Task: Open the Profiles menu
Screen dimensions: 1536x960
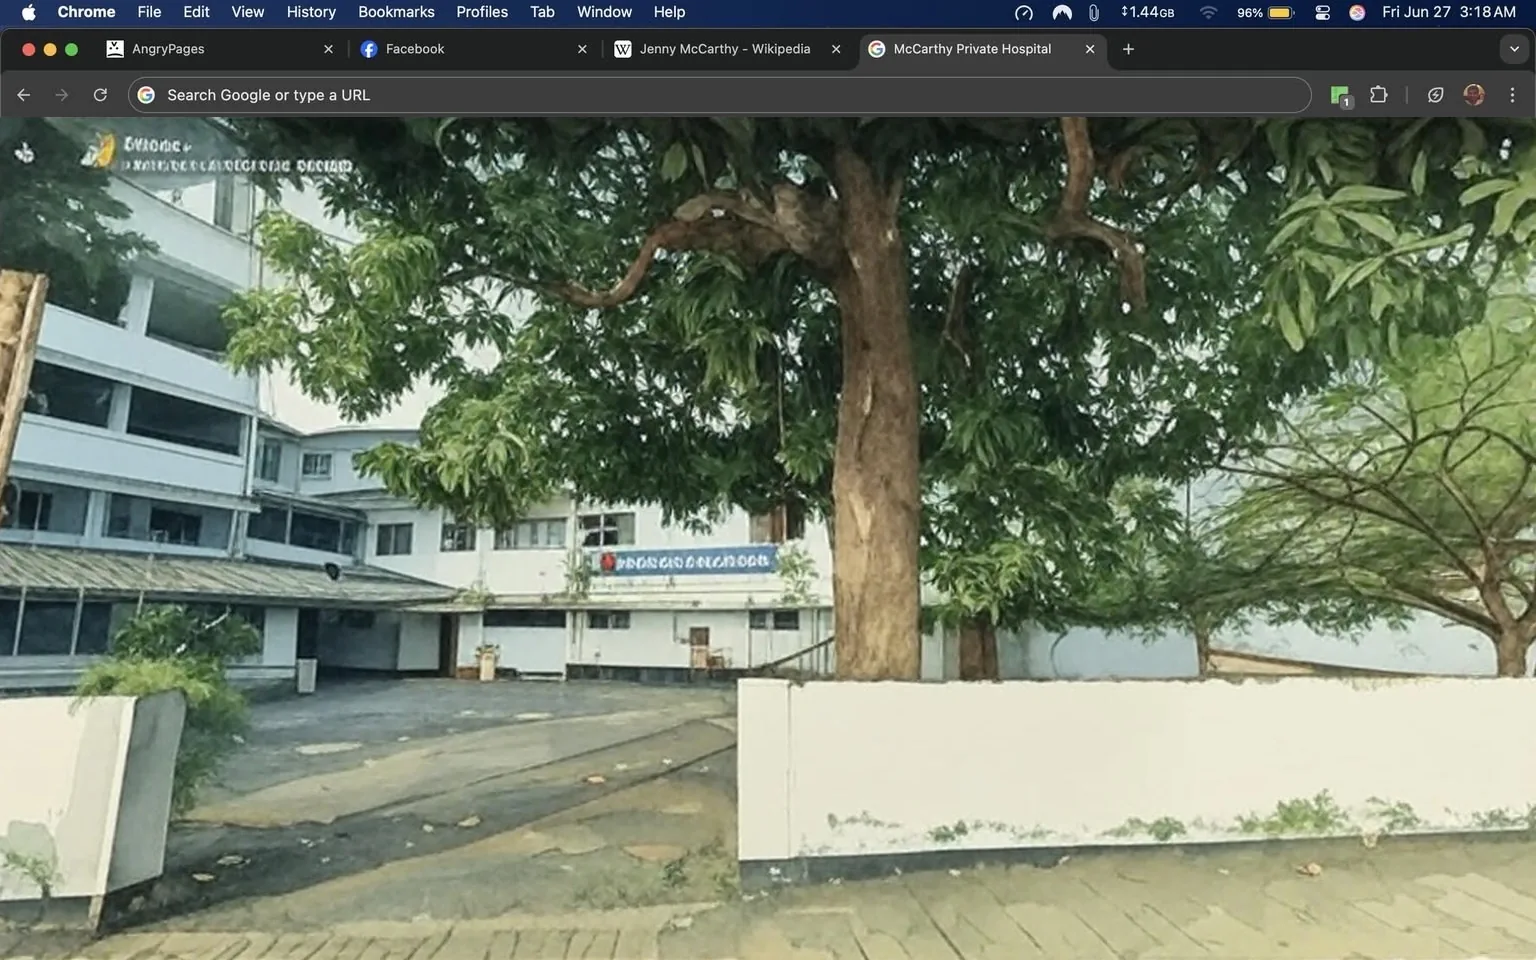Action: (482, 12)
